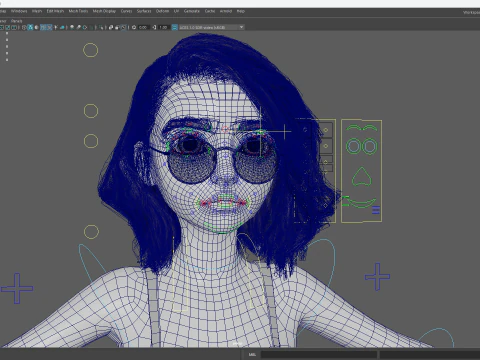Toggle Smooth Shade All icon
The width and height of the screenshot is (480, 360).
(30, 27)
